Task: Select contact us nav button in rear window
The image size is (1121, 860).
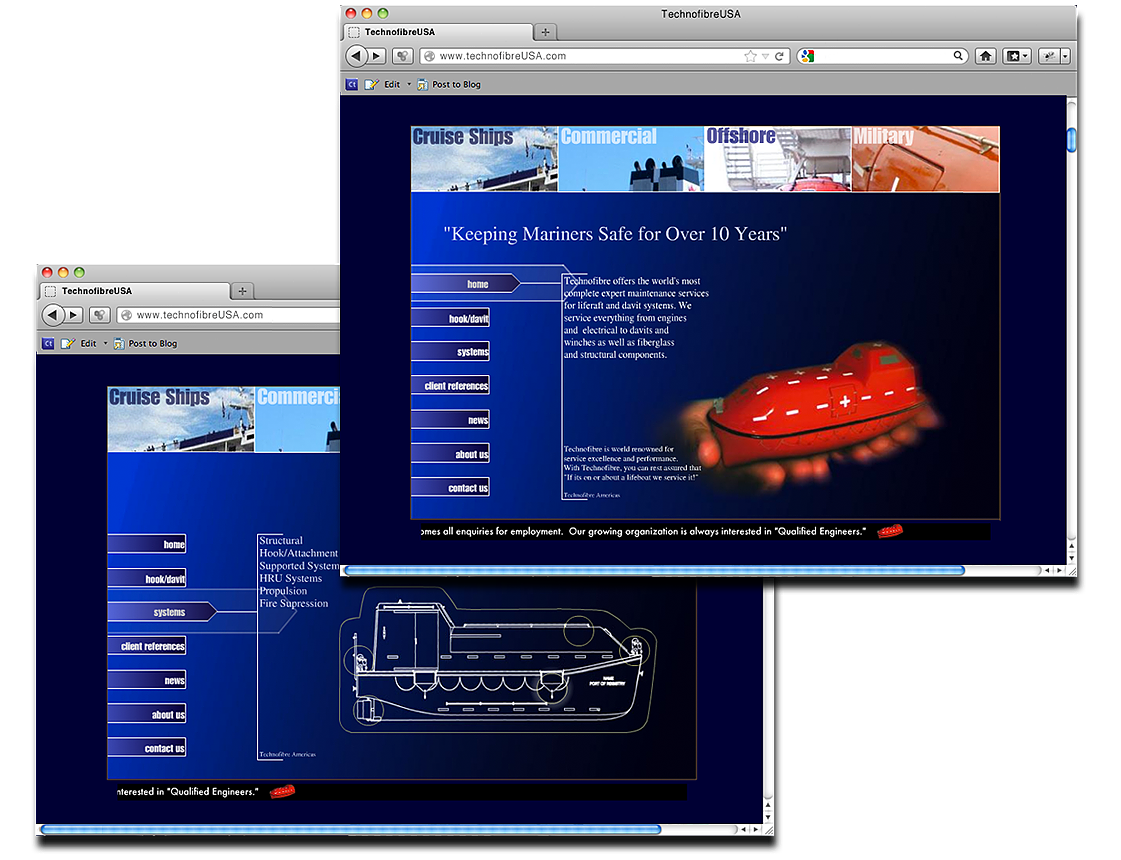Action: [x=147, y=748]
